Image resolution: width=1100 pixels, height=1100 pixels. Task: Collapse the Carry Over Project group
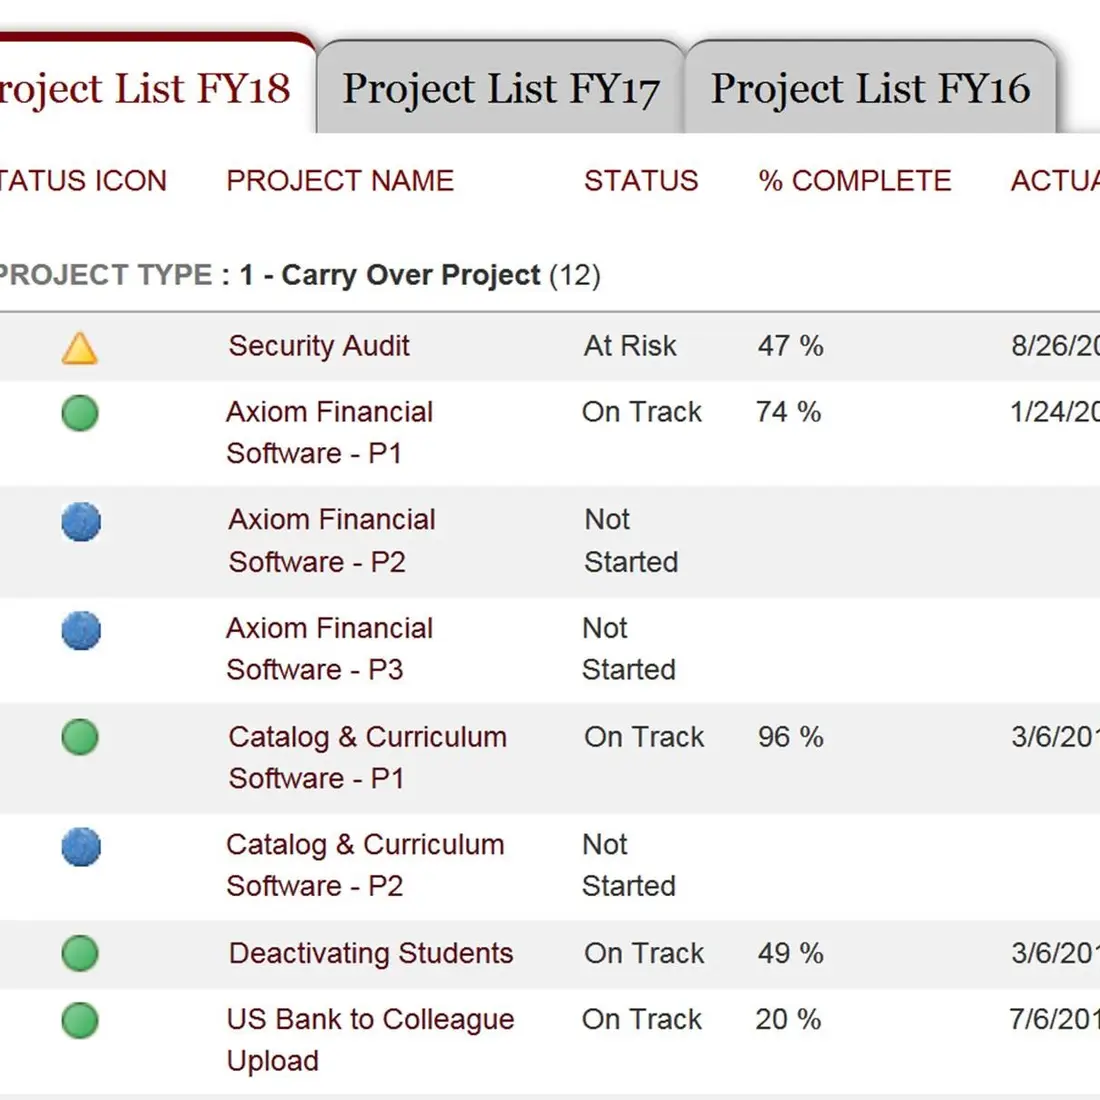tap(300, 275)
